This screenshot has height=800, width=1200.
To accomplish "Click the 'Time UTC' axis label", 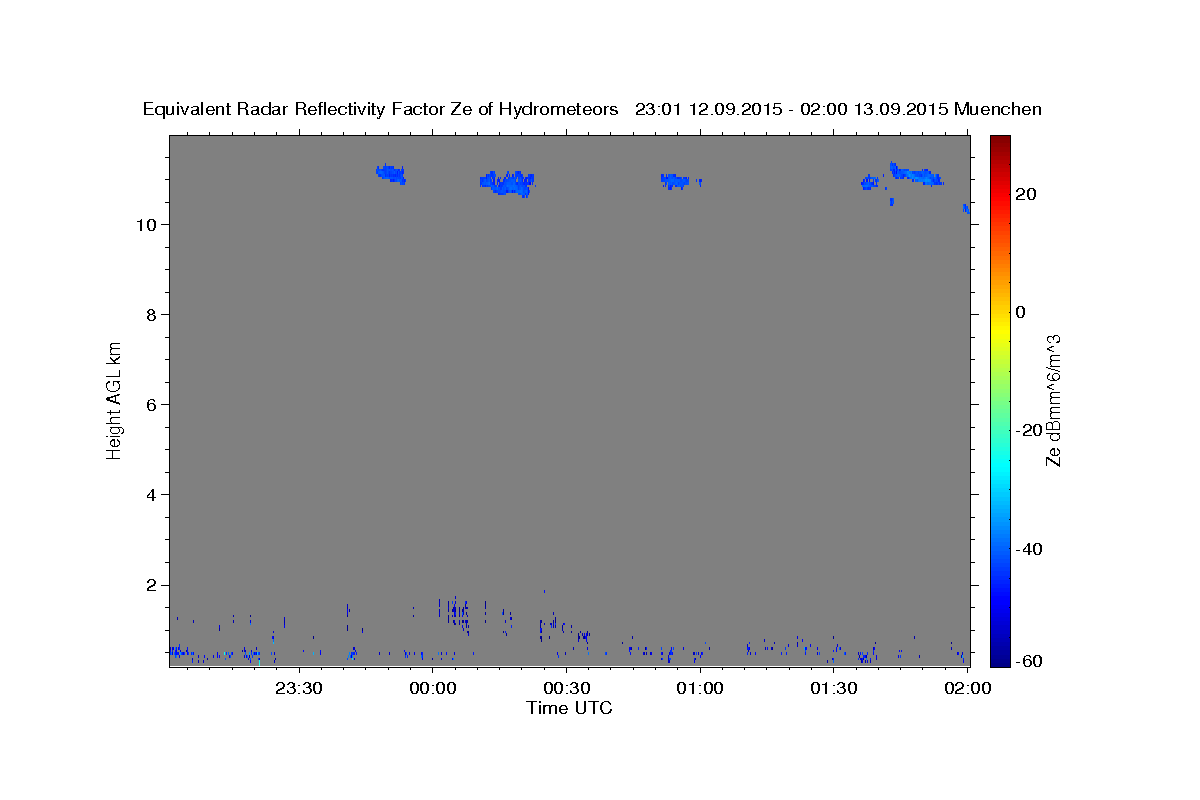I will 569,708.
